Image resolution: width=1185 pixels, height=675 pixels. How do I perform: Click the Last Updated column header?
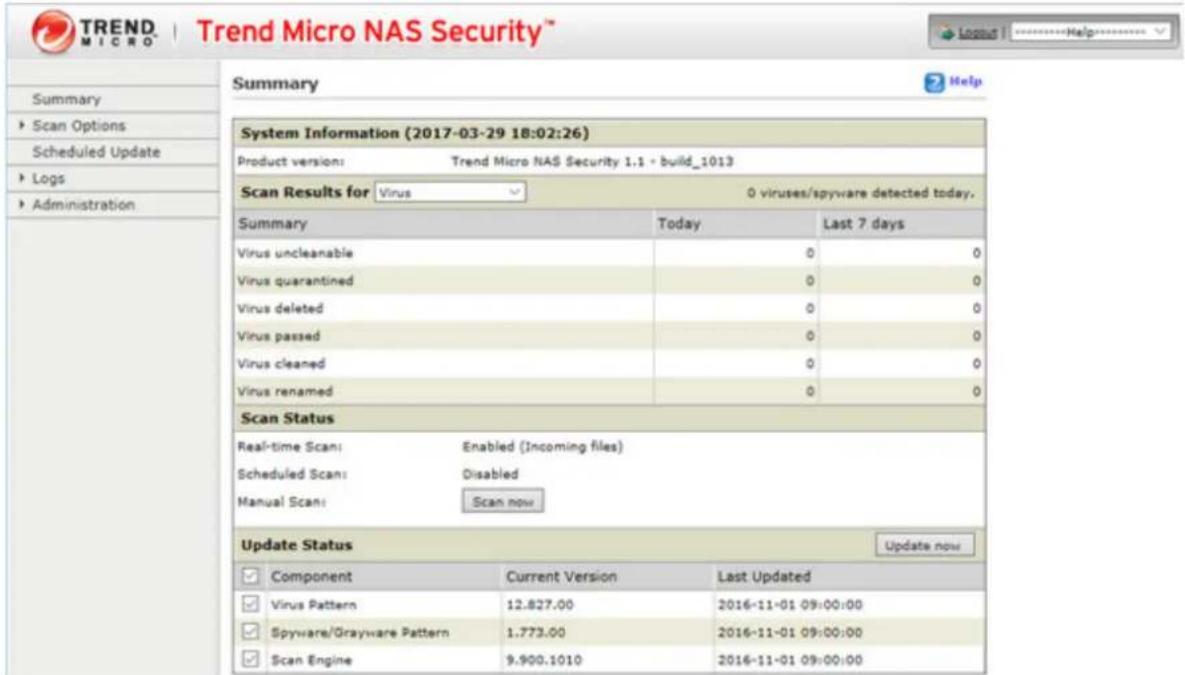point(764,577)
